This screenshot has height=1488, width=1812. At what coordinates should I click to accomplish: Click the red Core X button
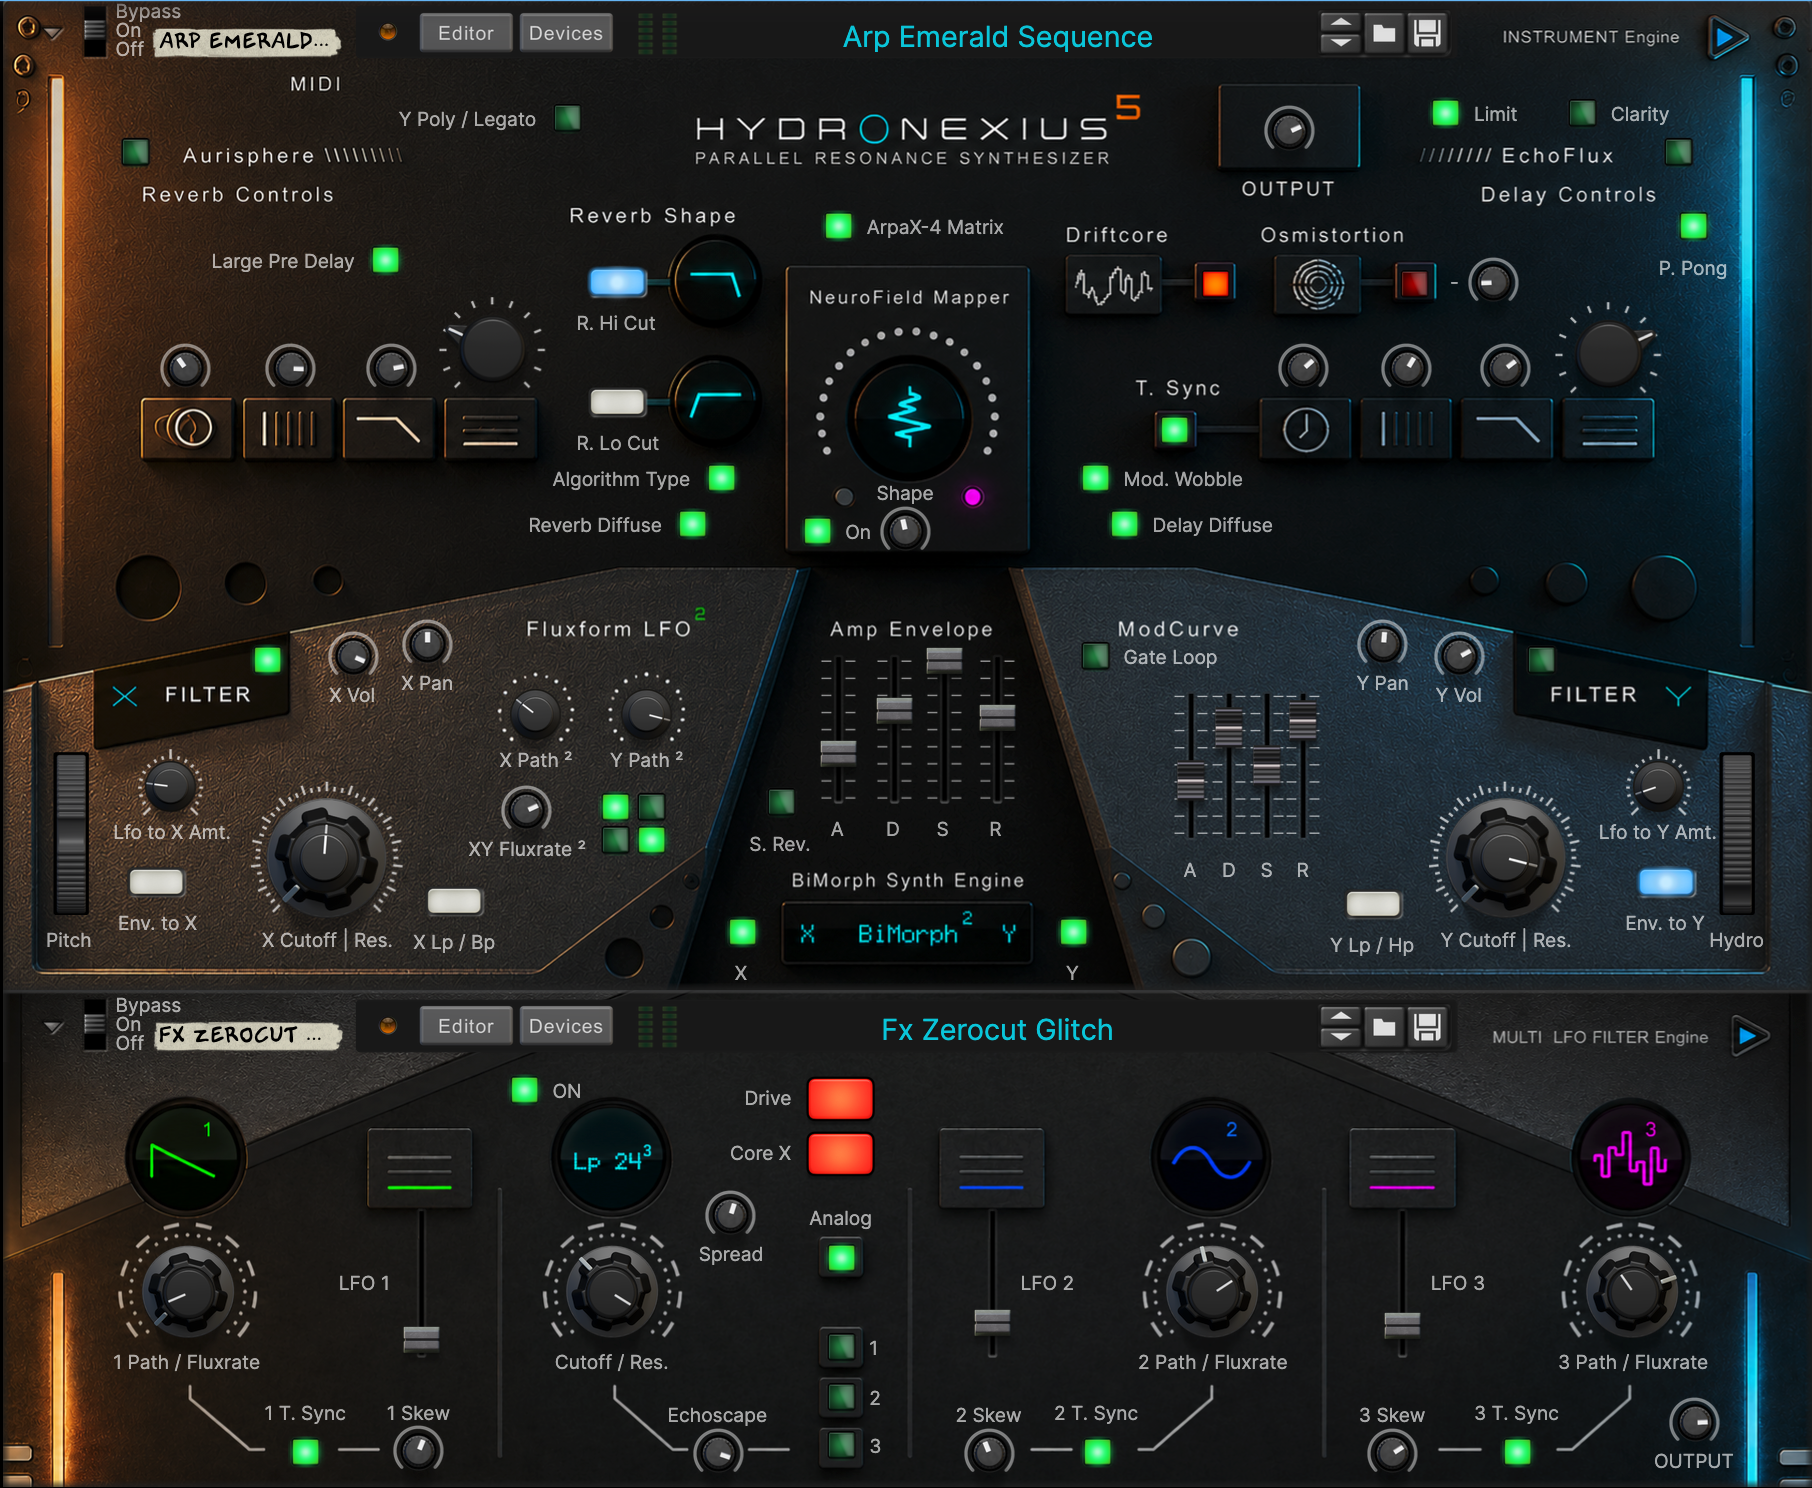coord(840,1154)
